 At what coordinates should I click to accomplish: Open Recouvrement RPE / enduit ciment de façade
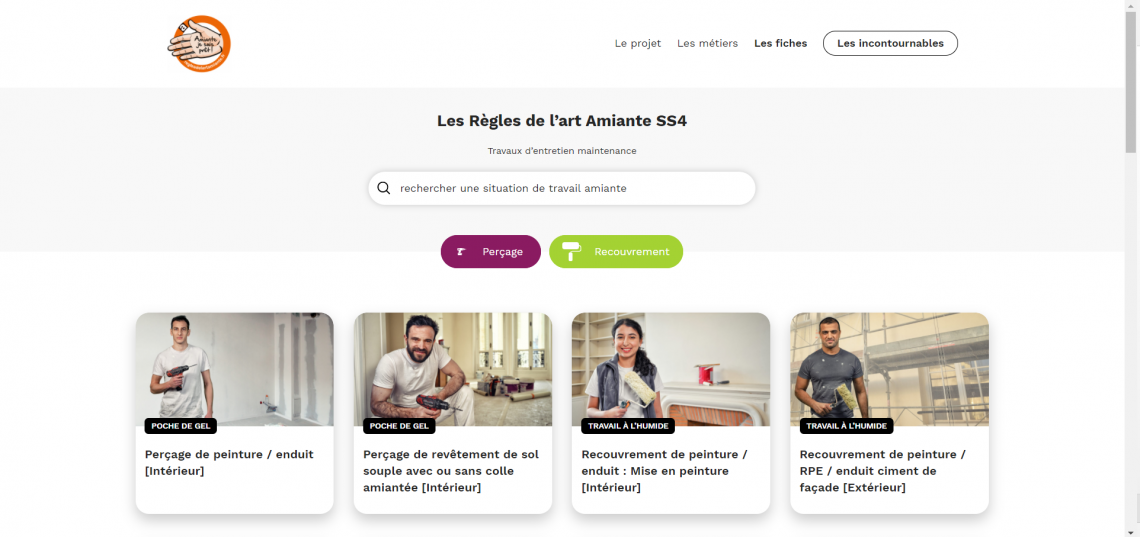coord(882,470)
